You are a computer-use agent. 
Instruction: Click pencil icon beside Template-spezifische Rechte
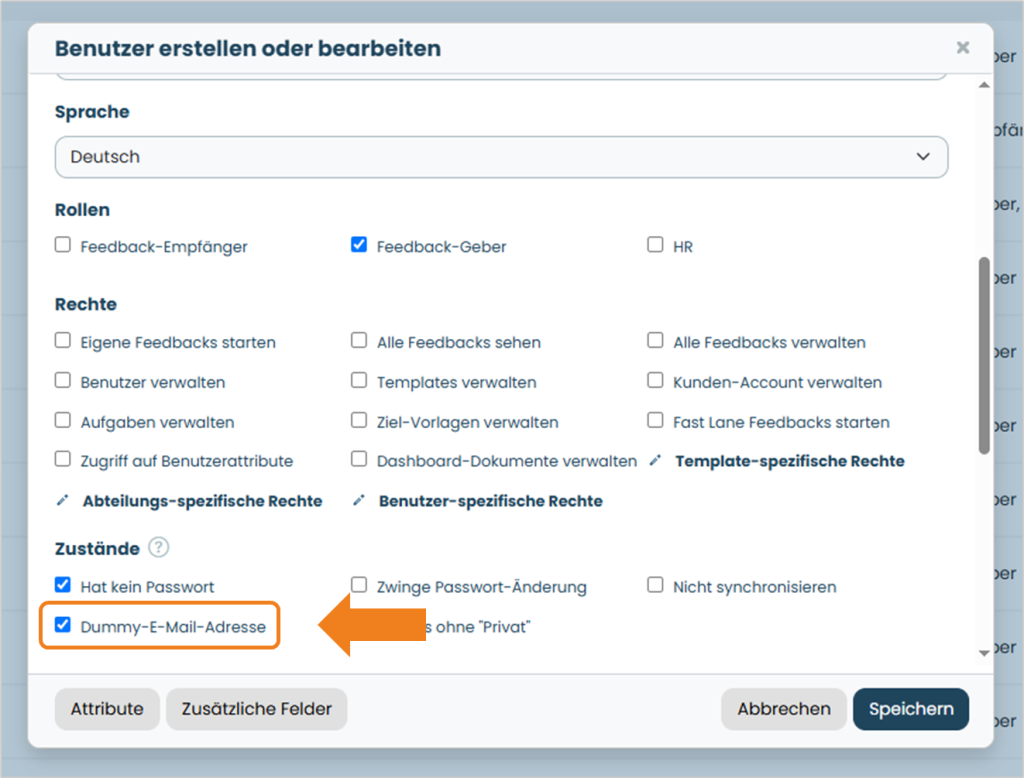655,461
